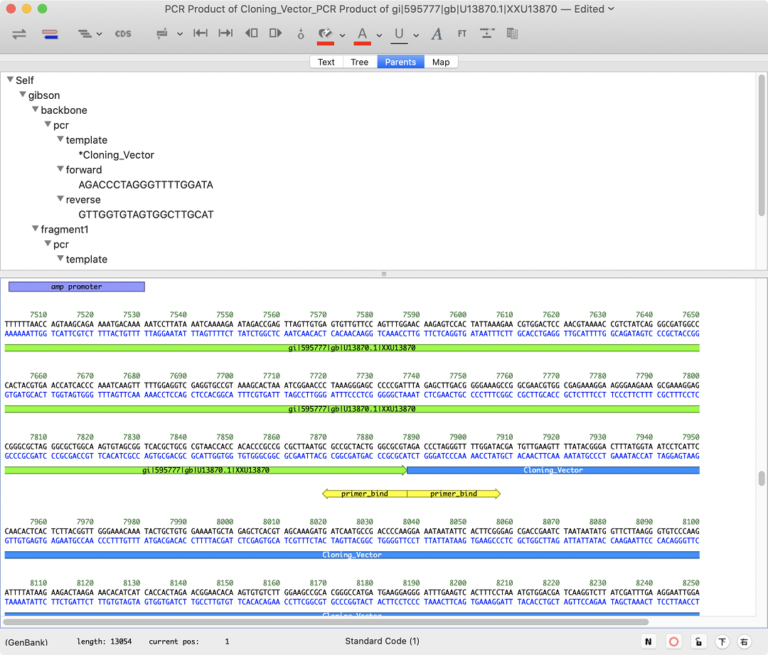
Task: Click the (GenBank) format label
Action: point(26,642)
